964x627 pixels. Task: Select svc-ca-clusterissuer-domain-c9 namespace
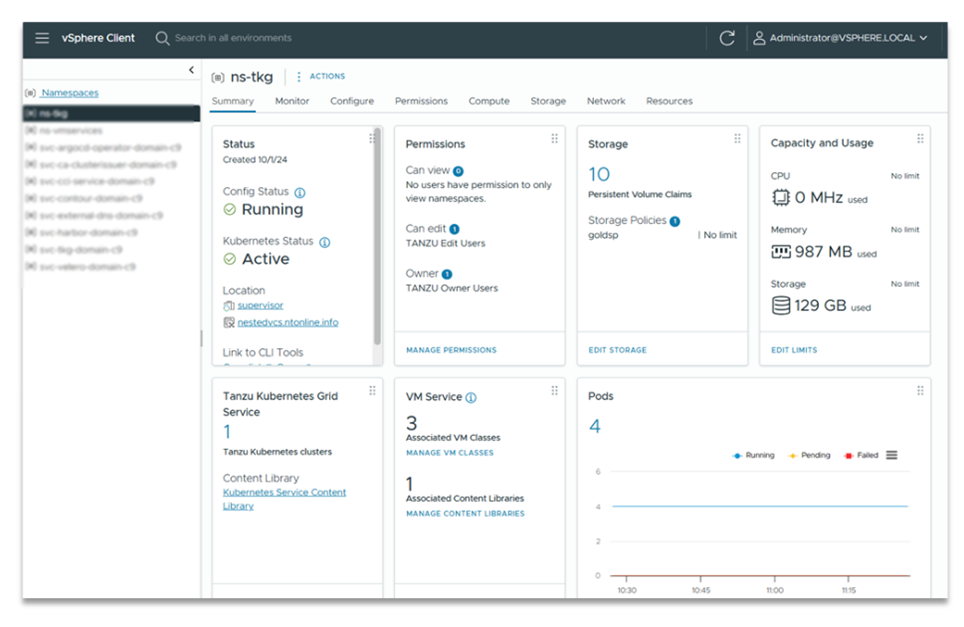108,165
